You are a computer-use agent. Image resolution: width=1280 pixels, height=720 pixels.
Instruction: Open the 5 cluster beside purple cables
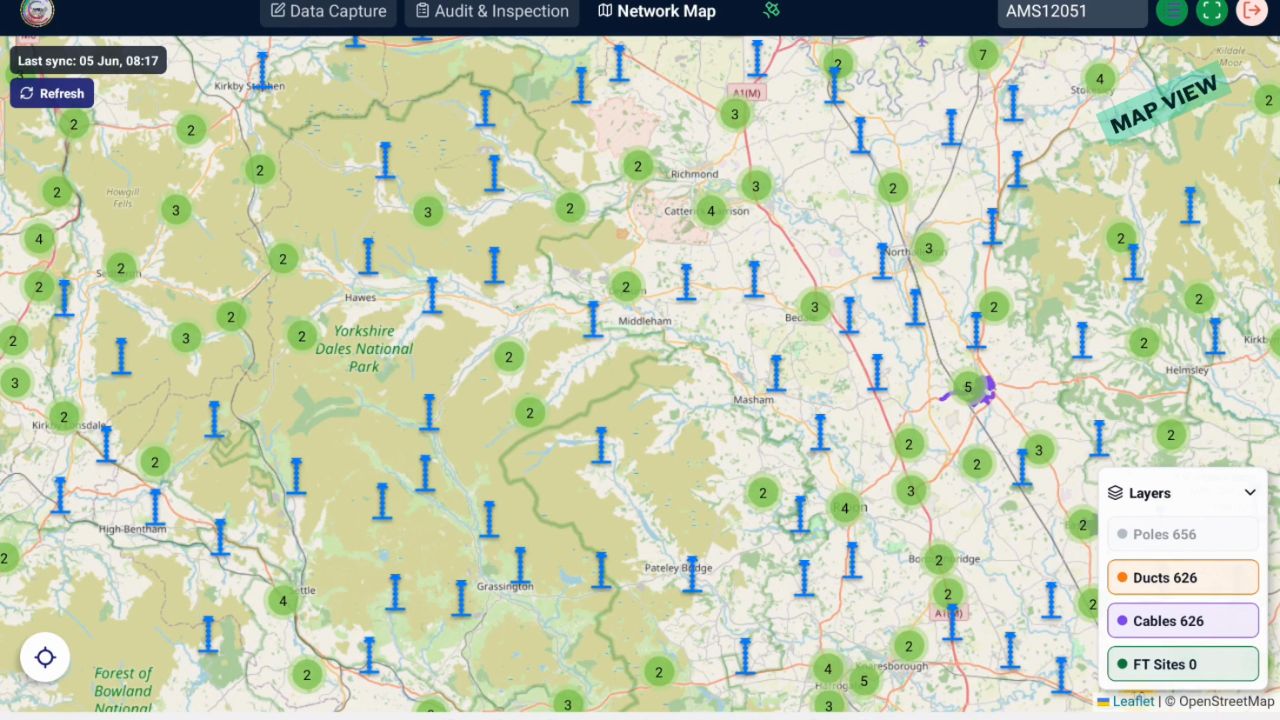point(967,387)
